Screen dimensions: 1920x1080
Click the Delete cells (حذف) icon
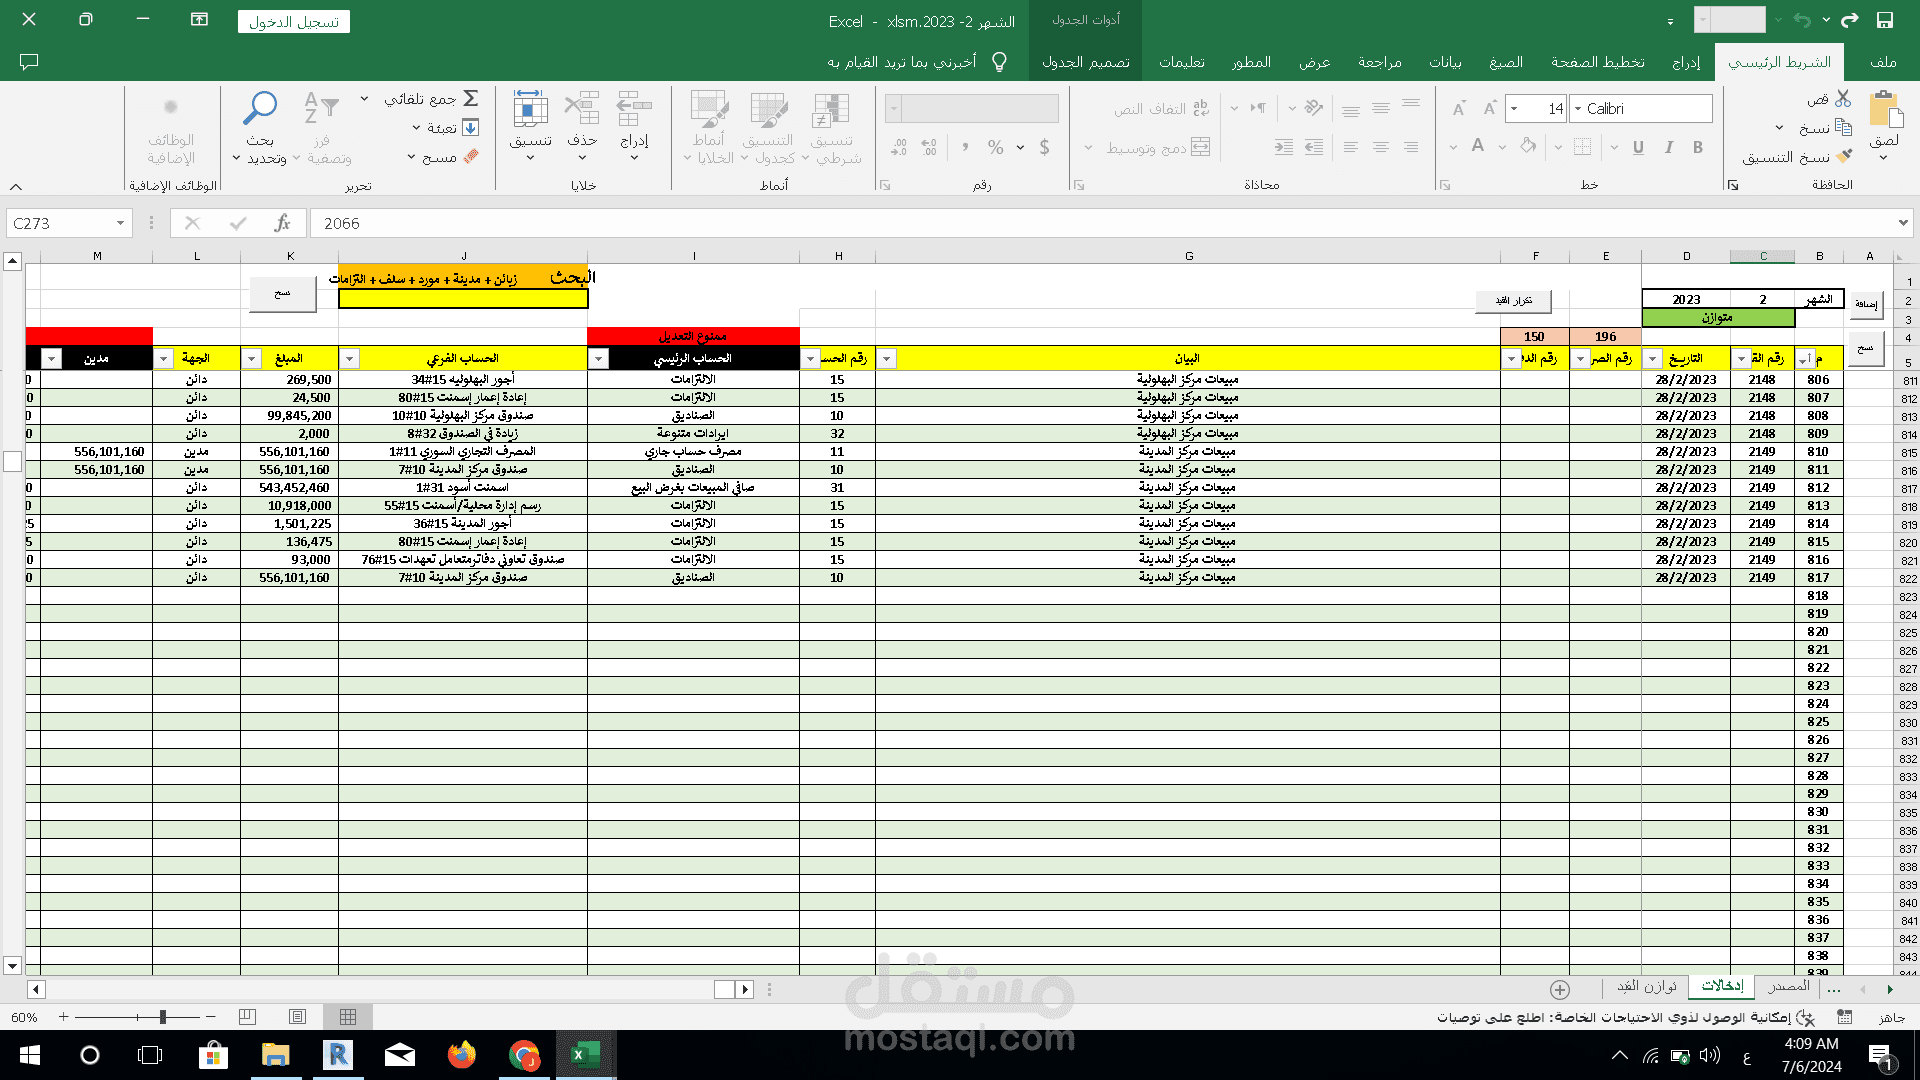click(x=582, y=109)
